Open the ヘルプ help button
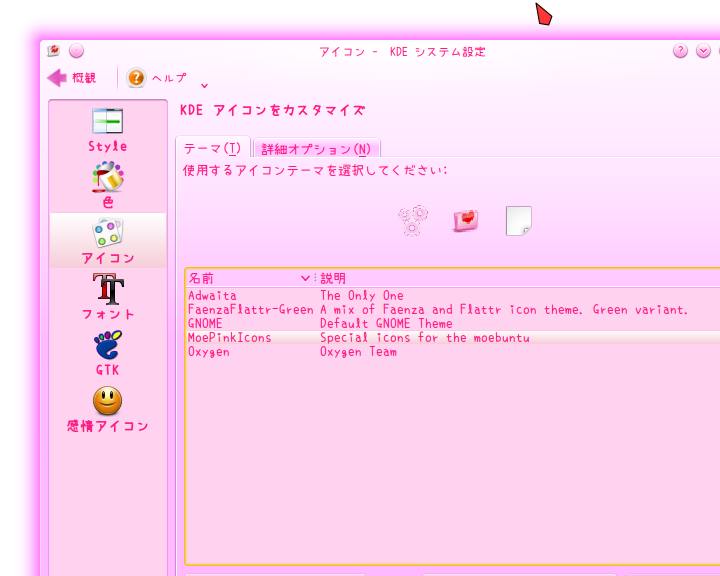This screenshot has height=576, width=720. pyautogui.click(x=157, y=78)
